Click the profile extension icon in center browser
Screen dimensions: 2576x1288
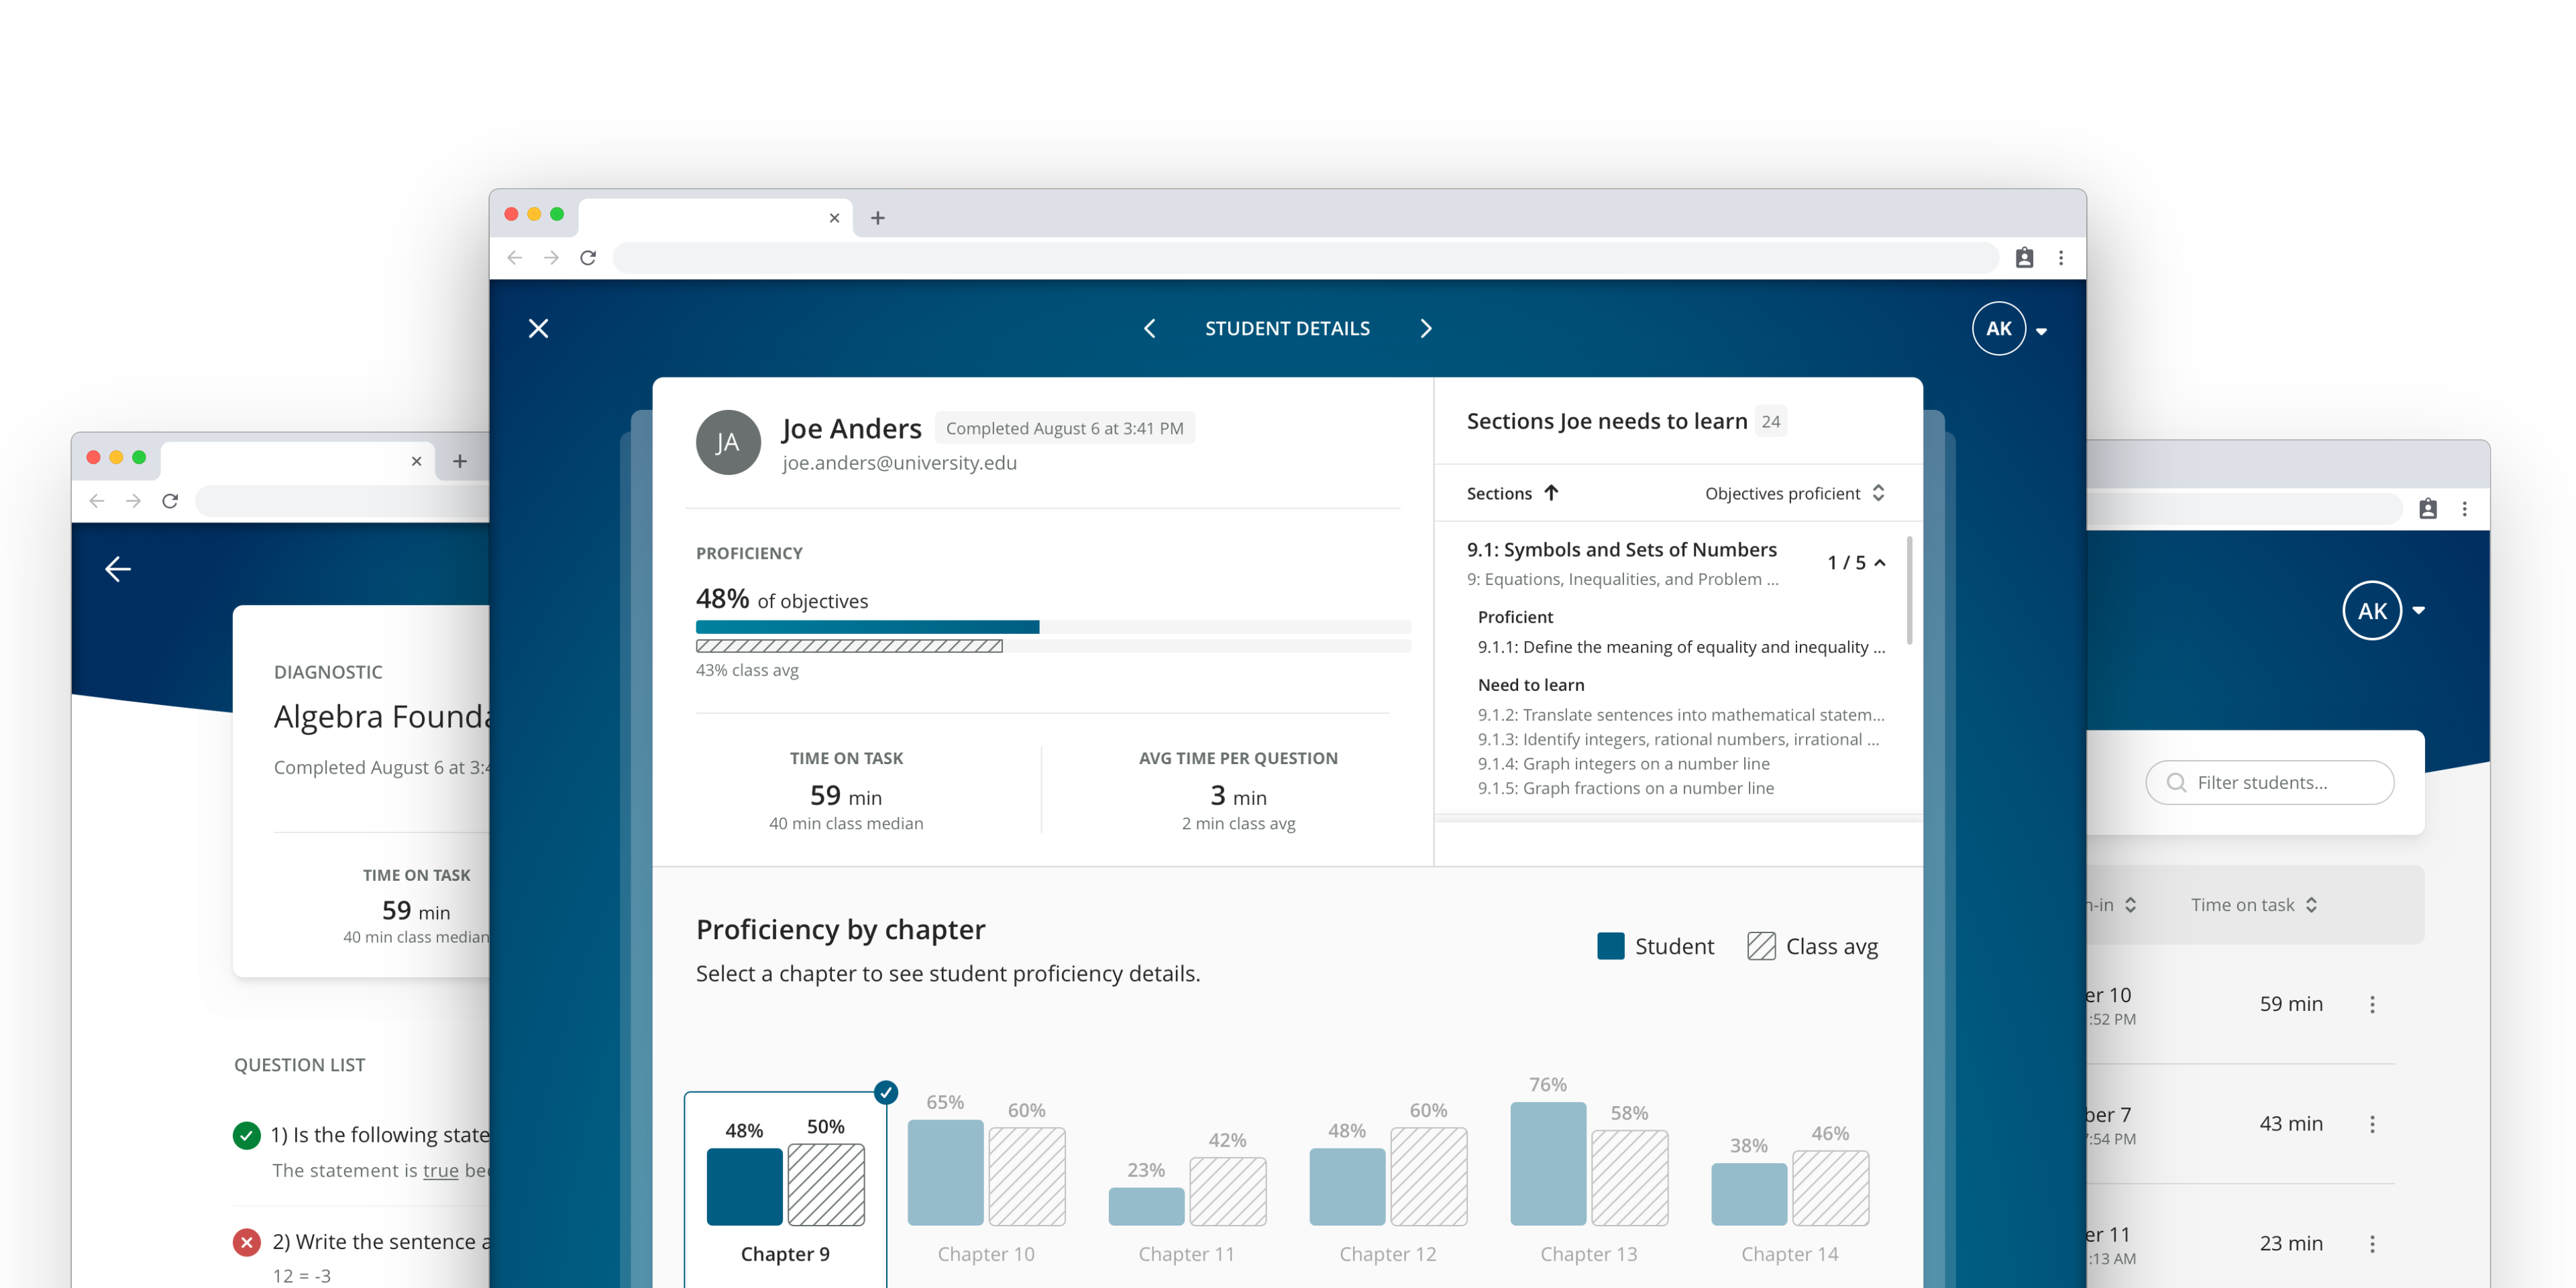coord(2024,258)
